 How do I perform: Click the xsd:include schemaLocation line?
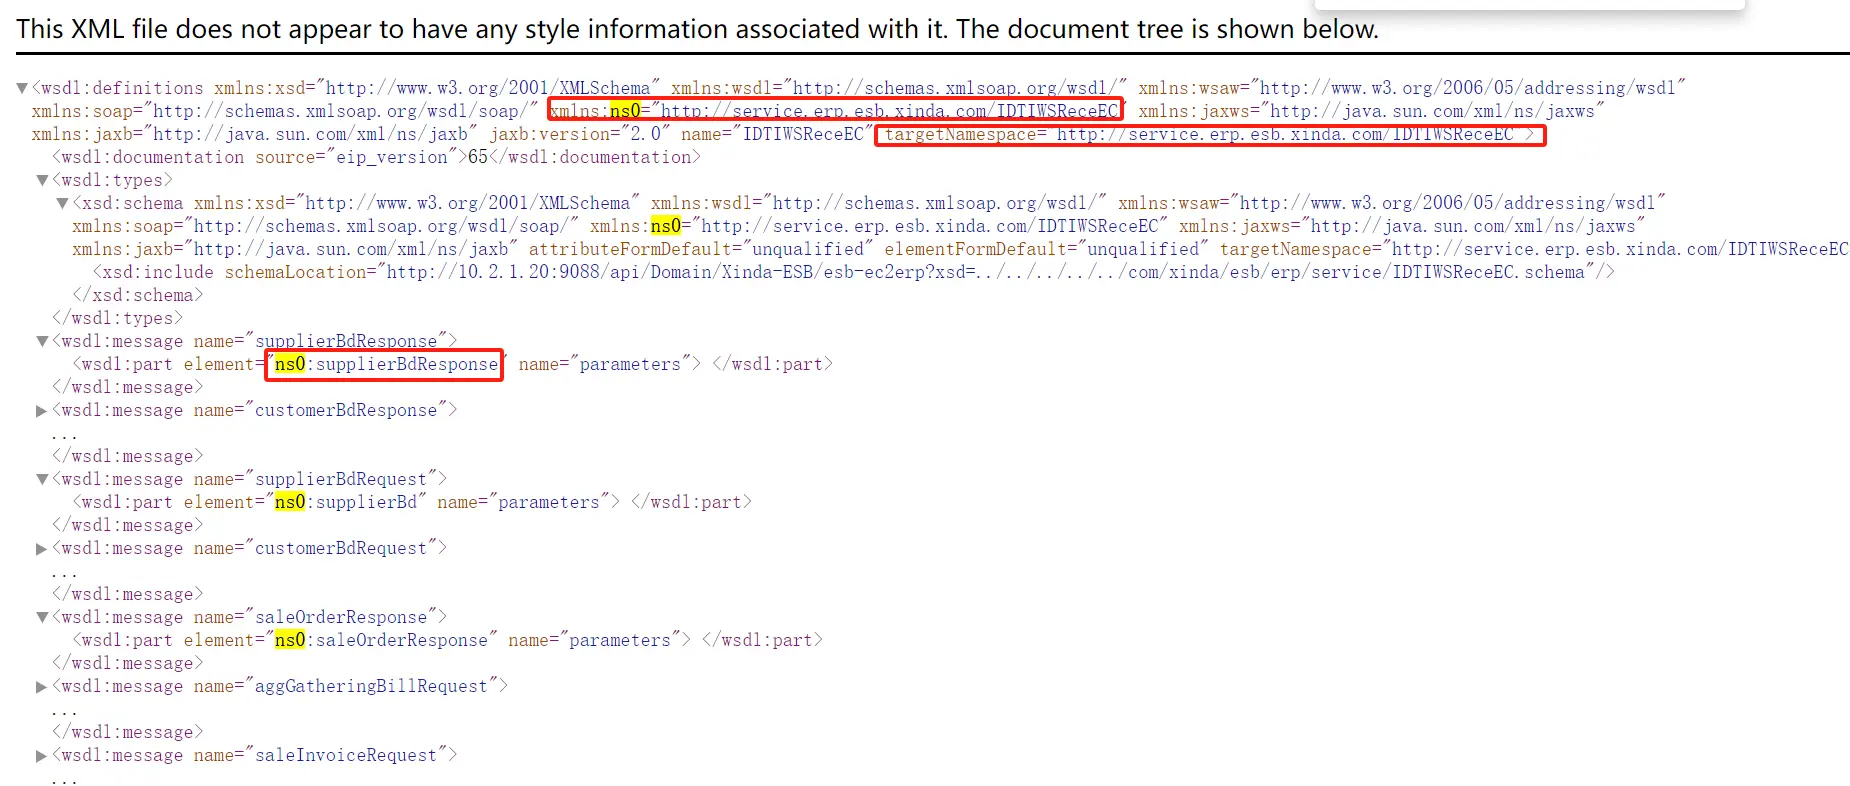click(x=853, y=272)
